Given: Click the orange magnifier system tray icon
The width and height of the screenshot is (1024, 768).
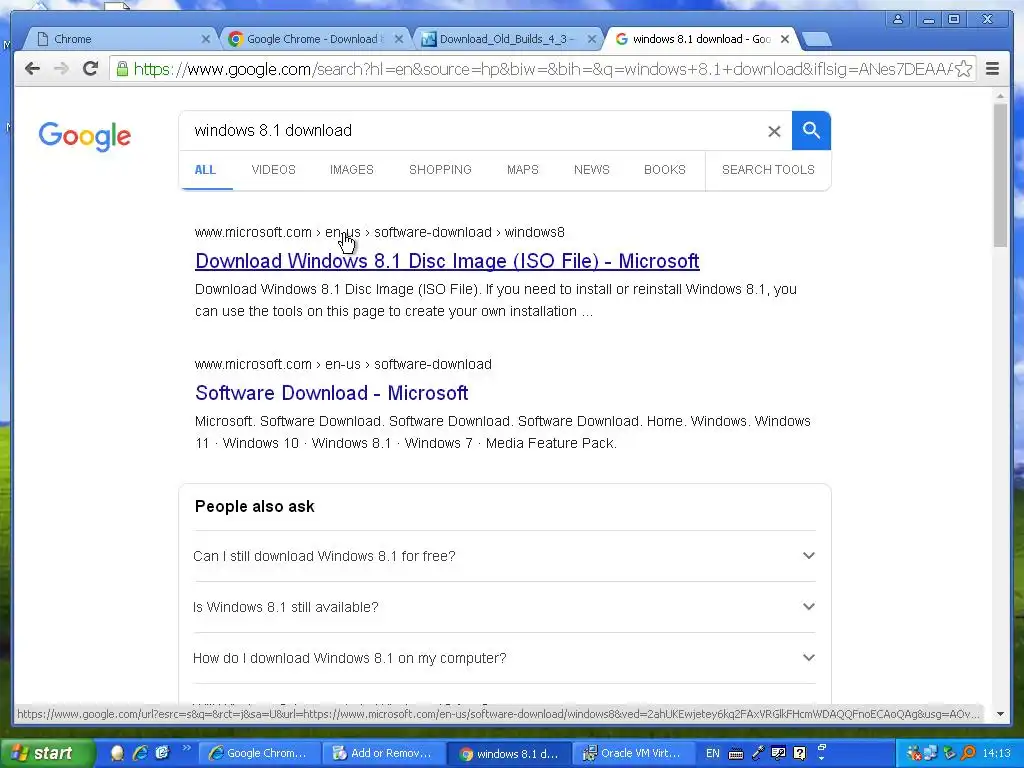Looking at the screenshot, I should point(968,753).
